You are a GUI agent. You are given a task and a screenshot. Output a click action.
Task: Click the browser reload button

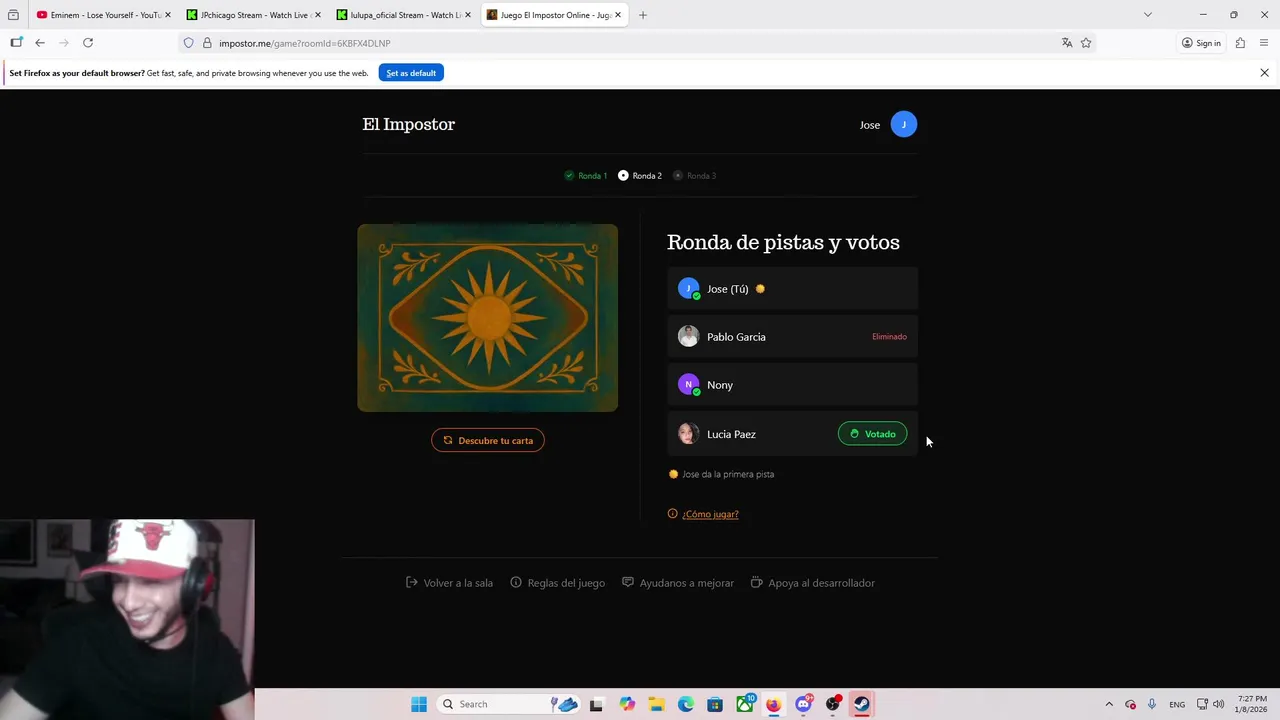coord(88,43)
